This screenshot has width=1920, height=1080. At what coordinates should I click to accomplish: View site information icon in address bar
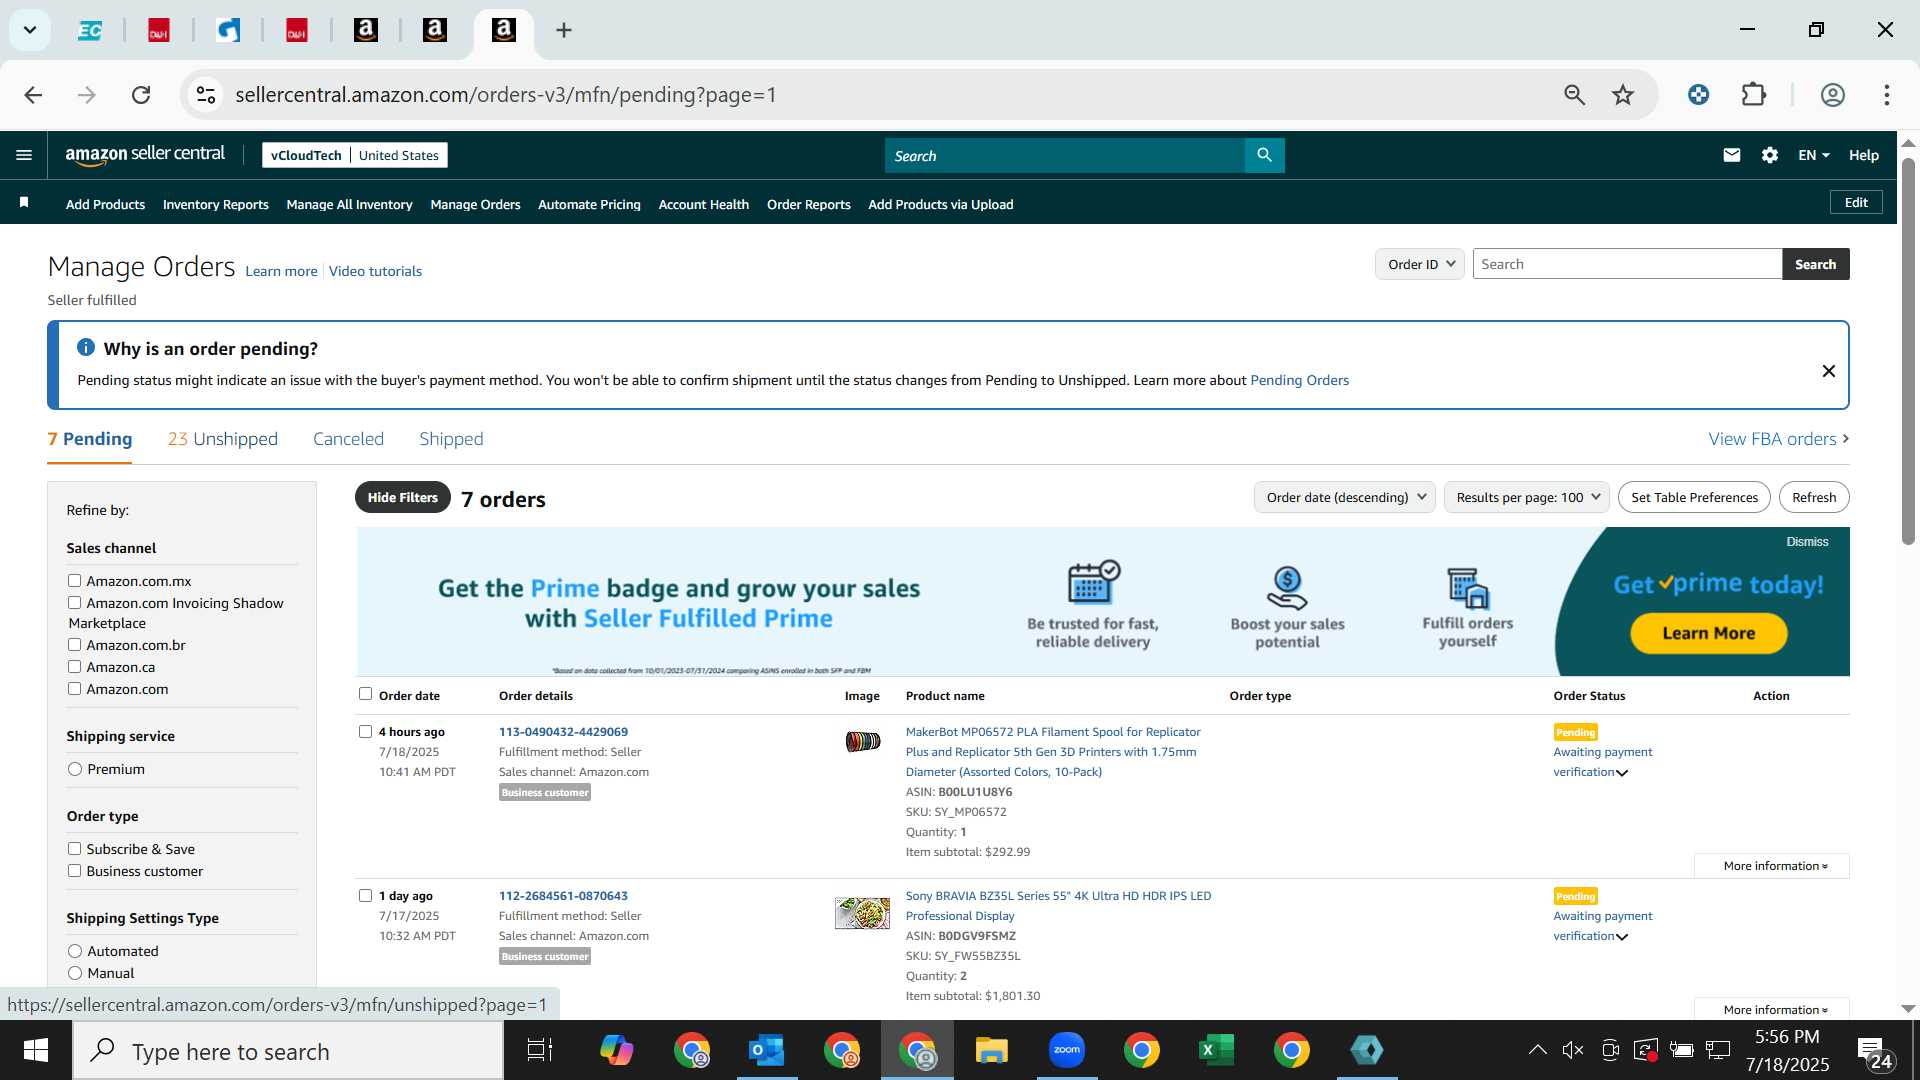click(x=205, y=95)
